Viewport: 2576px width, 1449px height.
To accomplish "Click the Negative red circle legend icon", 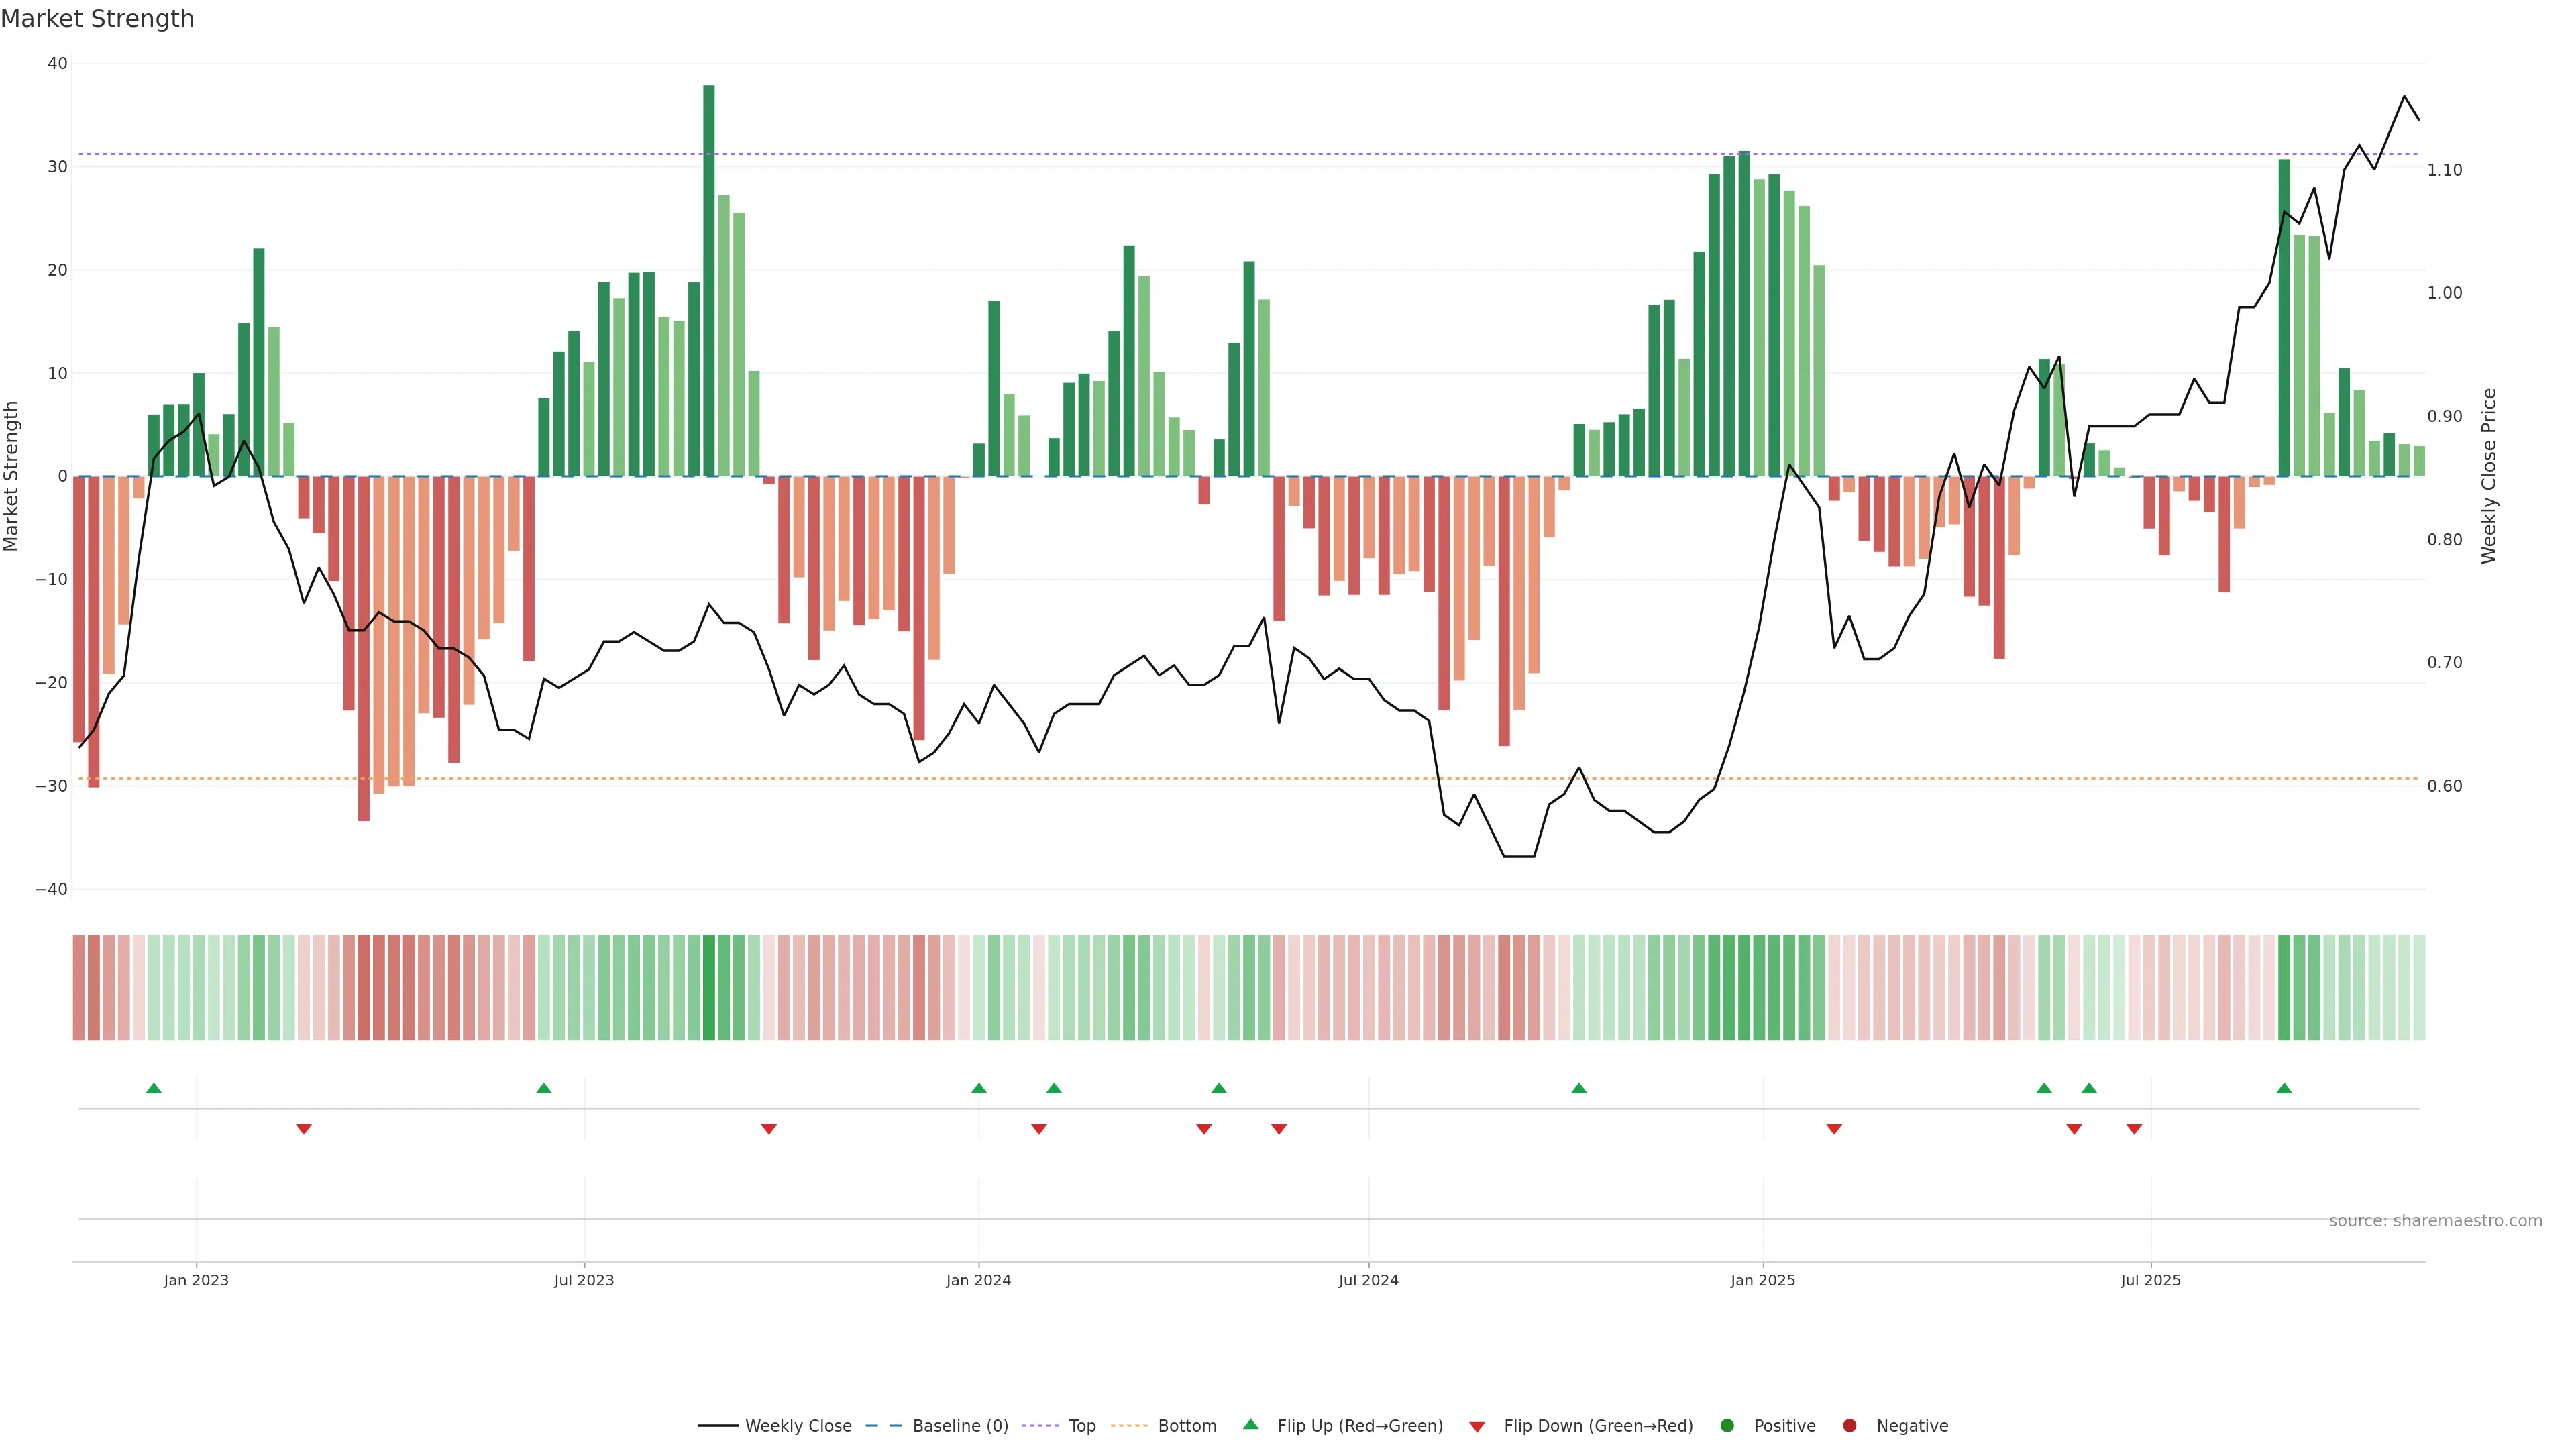I will [x=1849, y=1426].
